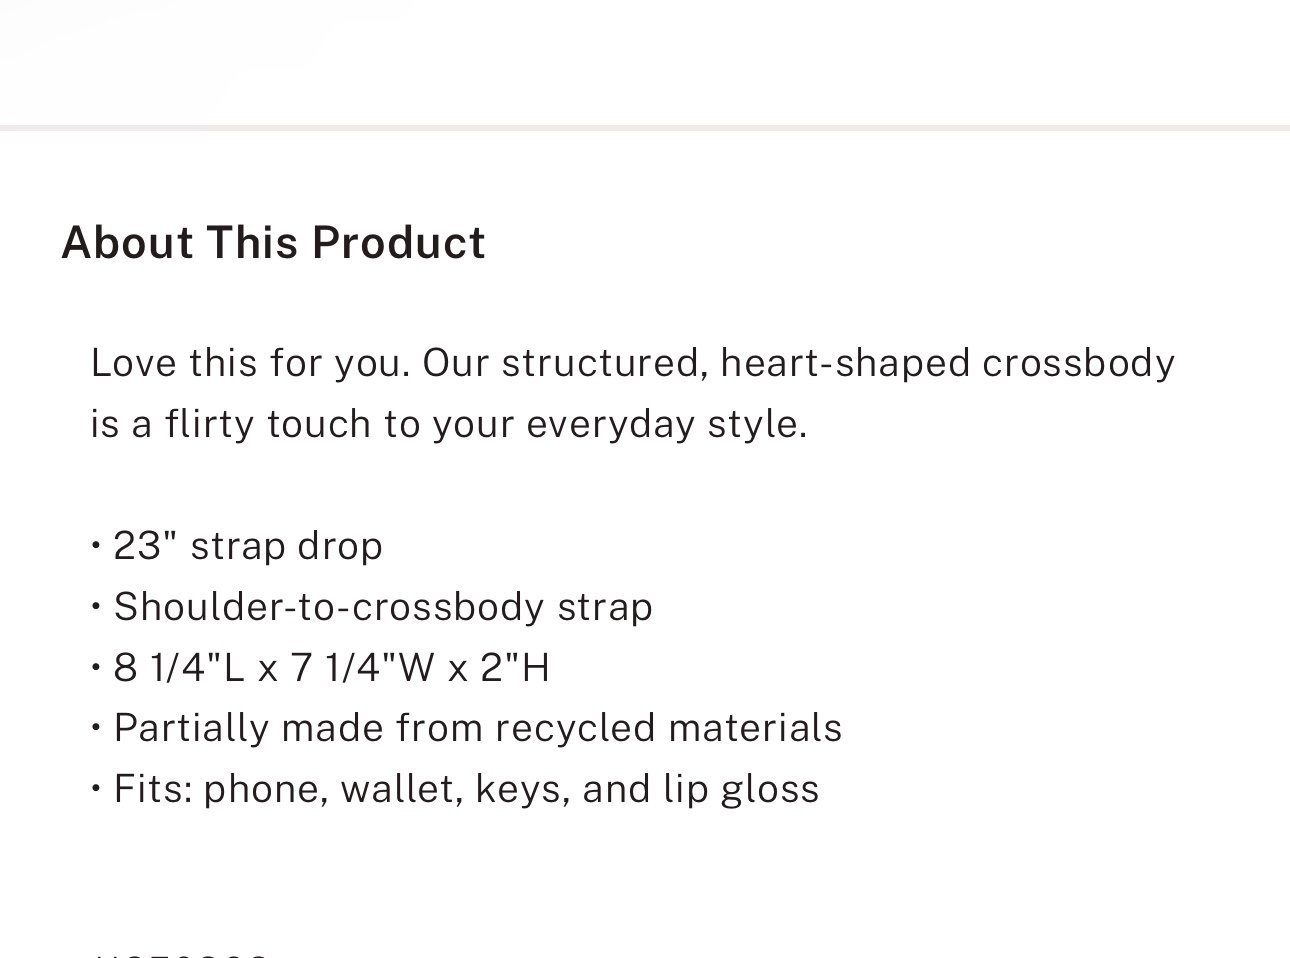
Task: Click the word structured in description
Action: (x=605, y=362)
